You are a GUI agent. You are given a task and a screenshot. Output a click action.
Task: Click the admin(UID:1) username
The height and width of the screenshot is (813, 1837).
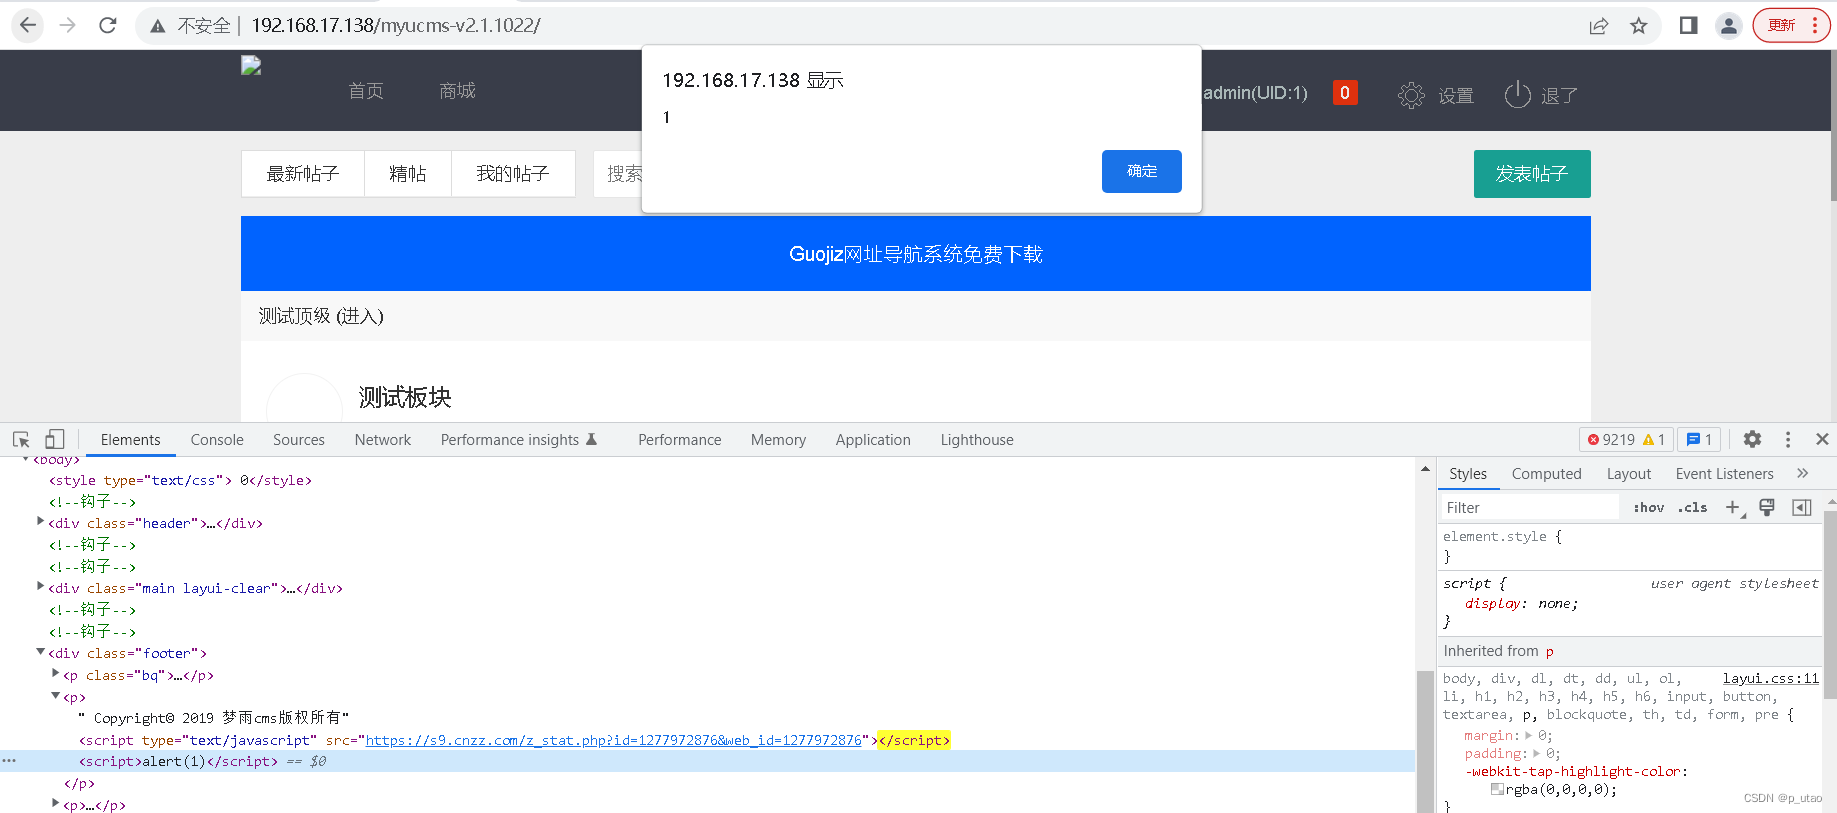pos(1255,93)
